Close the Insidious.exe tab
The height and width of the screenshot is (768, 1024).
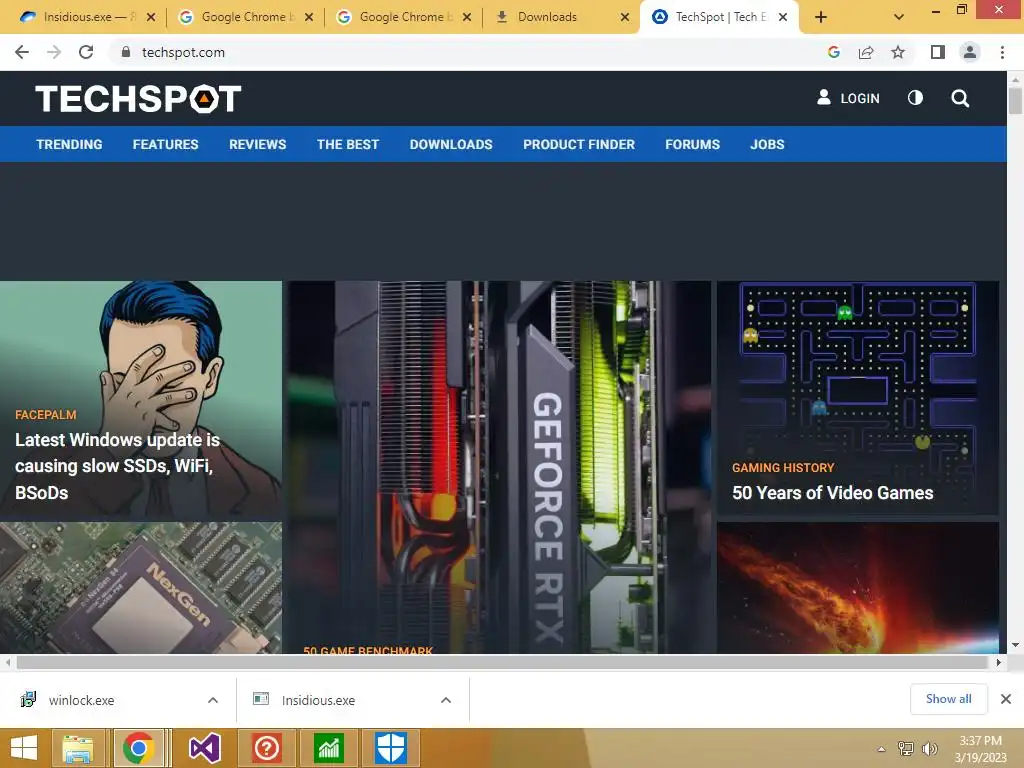[x=151, y=18]
